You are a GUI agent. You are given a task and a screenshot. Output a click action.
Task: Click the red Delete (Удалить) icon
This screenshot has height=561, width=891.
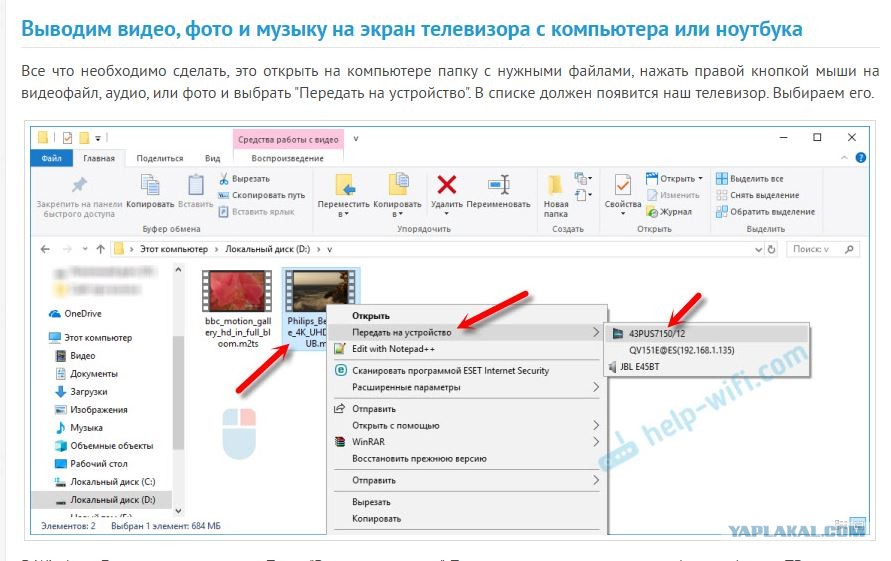pos(447,185)
